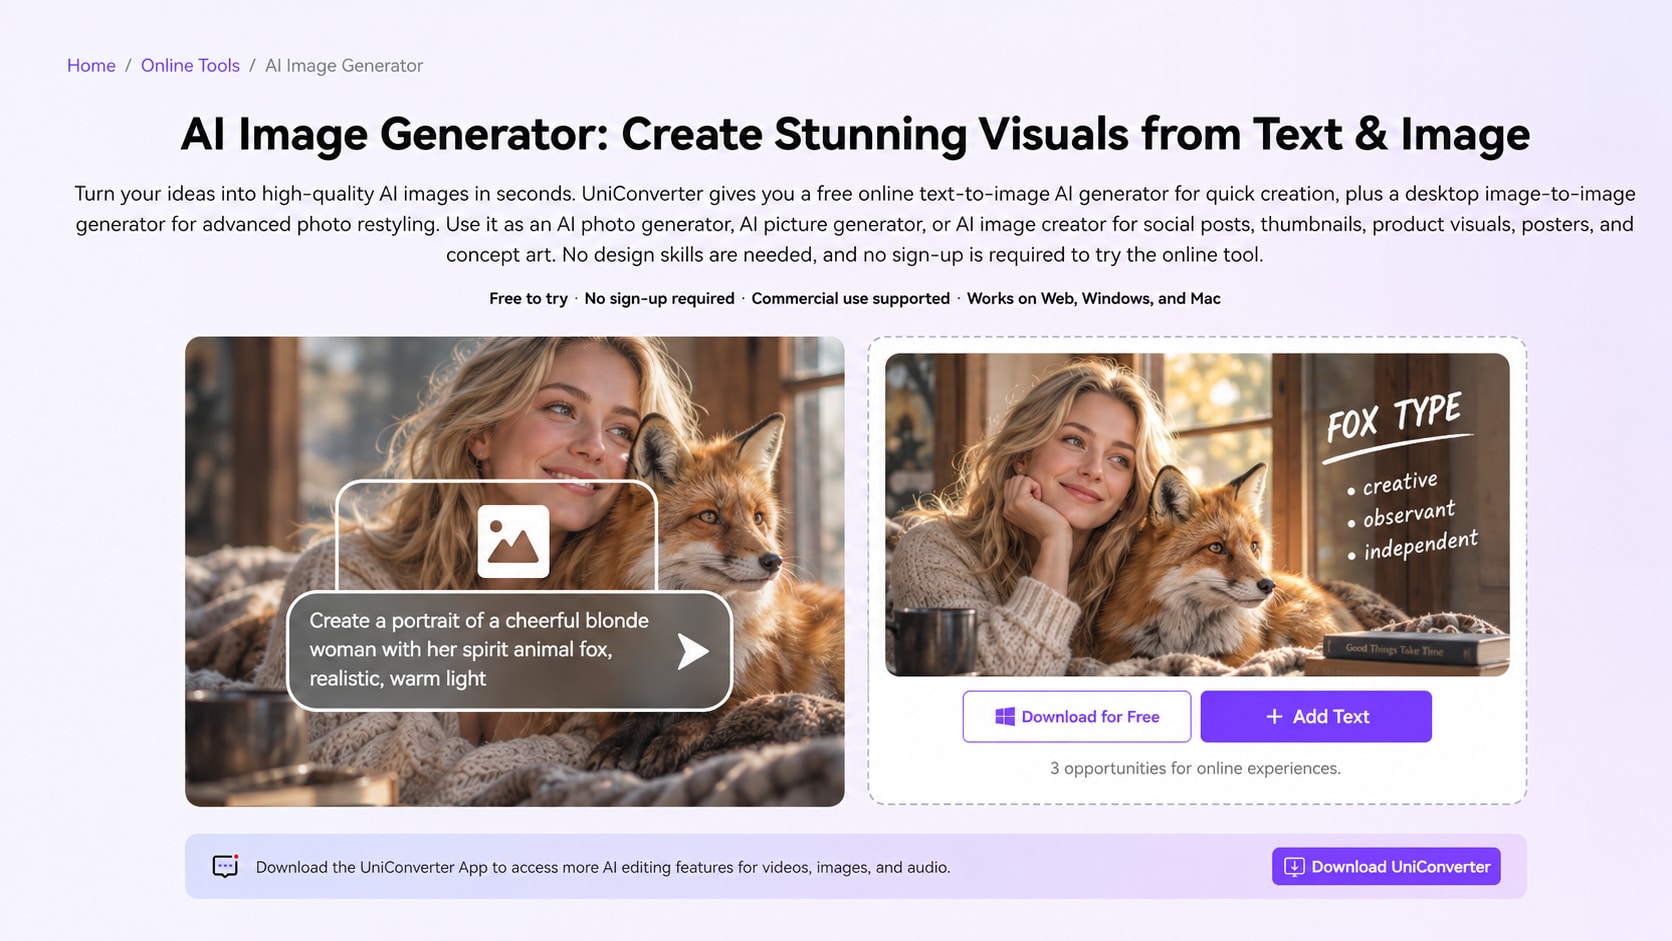Click AI Image Generator breadcrumb text
Screen dimensions: 1672x941
coord(344,66)
